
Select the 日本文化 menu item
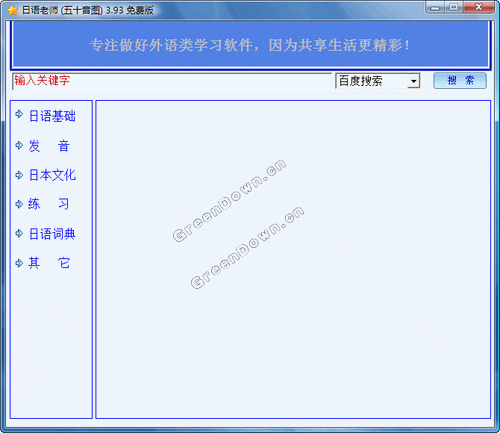coord(52,175)
